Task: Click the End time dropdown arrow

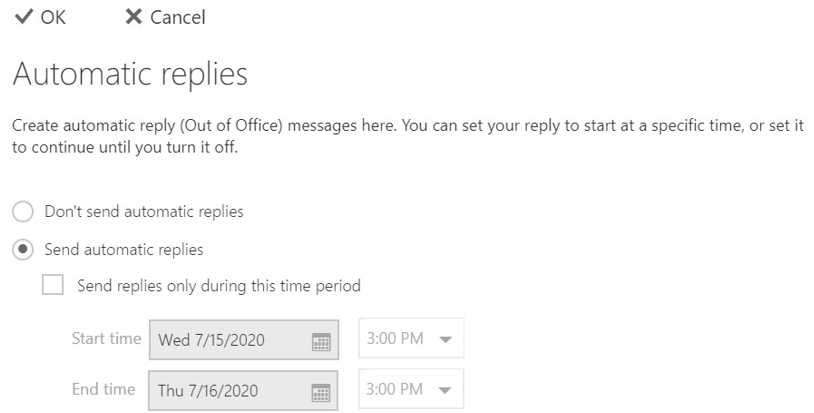Action: click(x=445, y=391)
